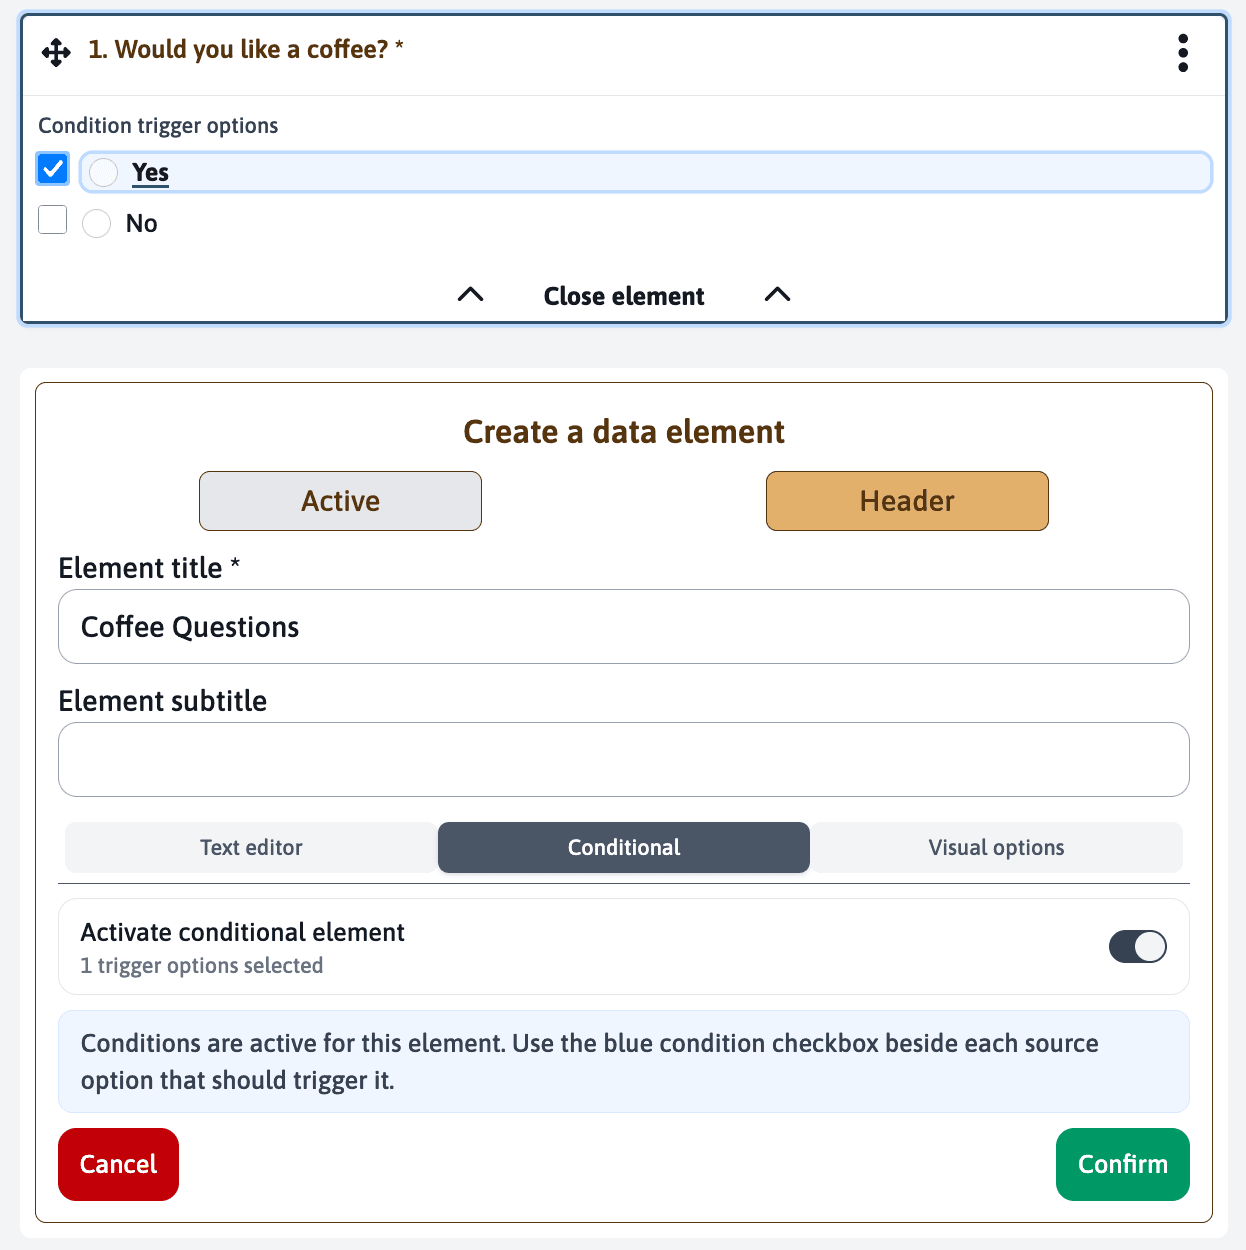Click the move handle icon beside question 1
Viewport: 1246px width, 1250px height.
[x=56, y=52]
